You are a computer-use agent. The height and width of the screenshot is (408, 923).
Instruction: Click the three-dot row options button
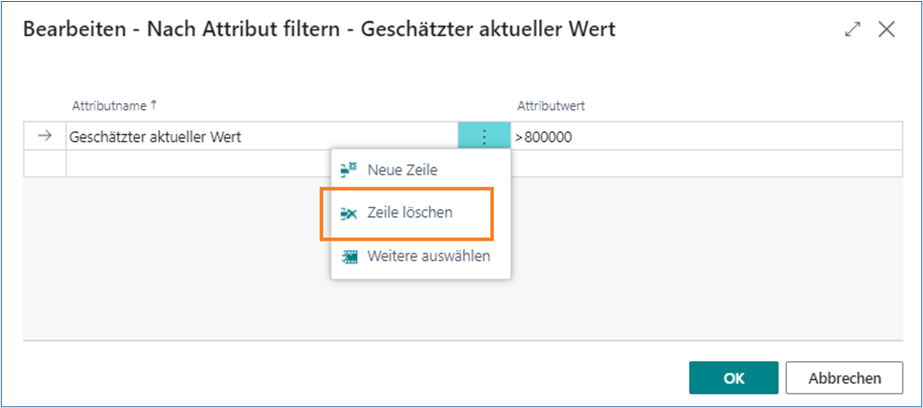tap(484, 137)
